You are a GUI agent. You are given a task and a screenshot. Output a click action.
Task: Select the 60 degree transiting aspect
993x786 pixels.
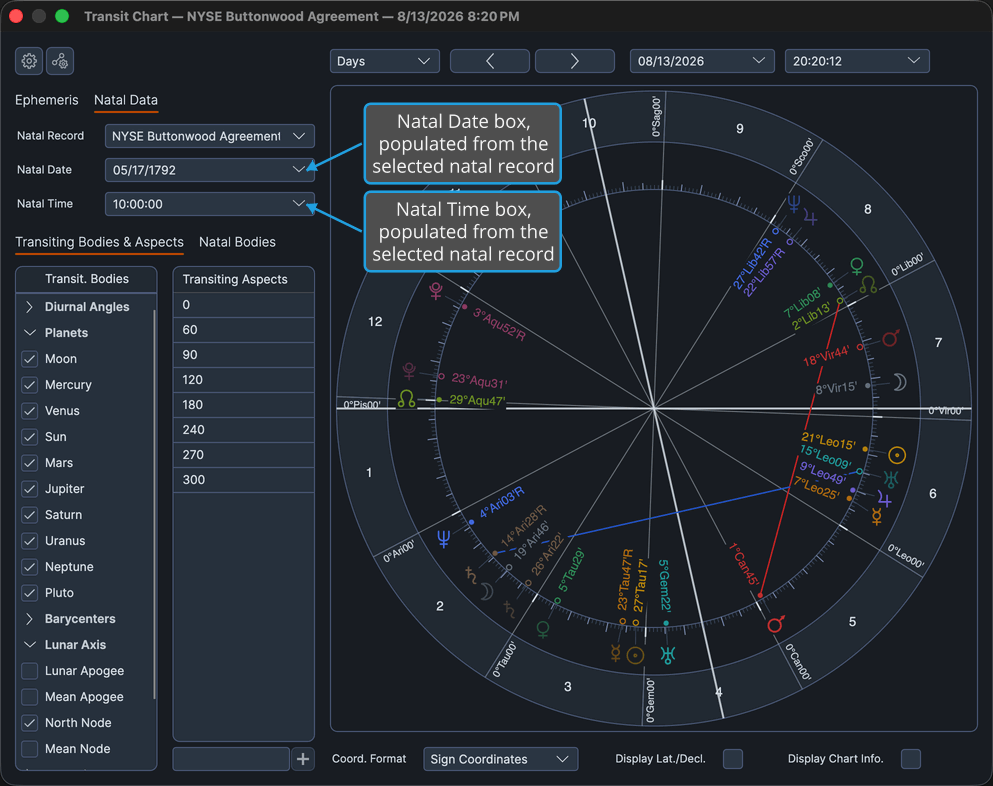point(244,329)
